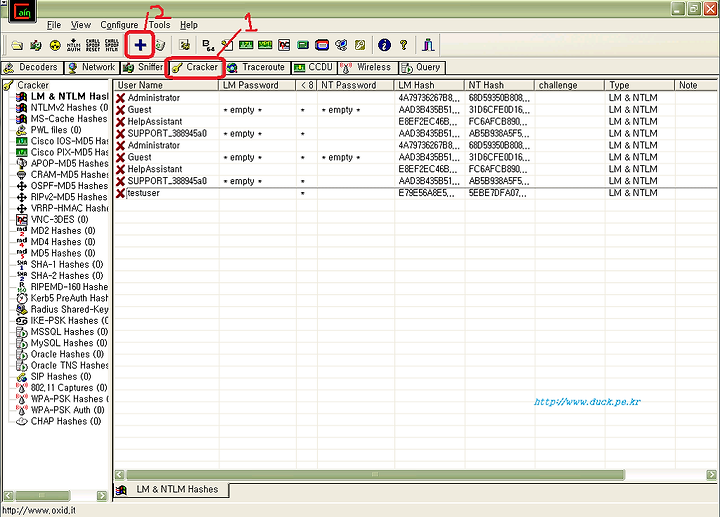The image size is (720, 517).
Task: Select SHA-1 Hashes (0) in the tree
Action: (67, 264)
